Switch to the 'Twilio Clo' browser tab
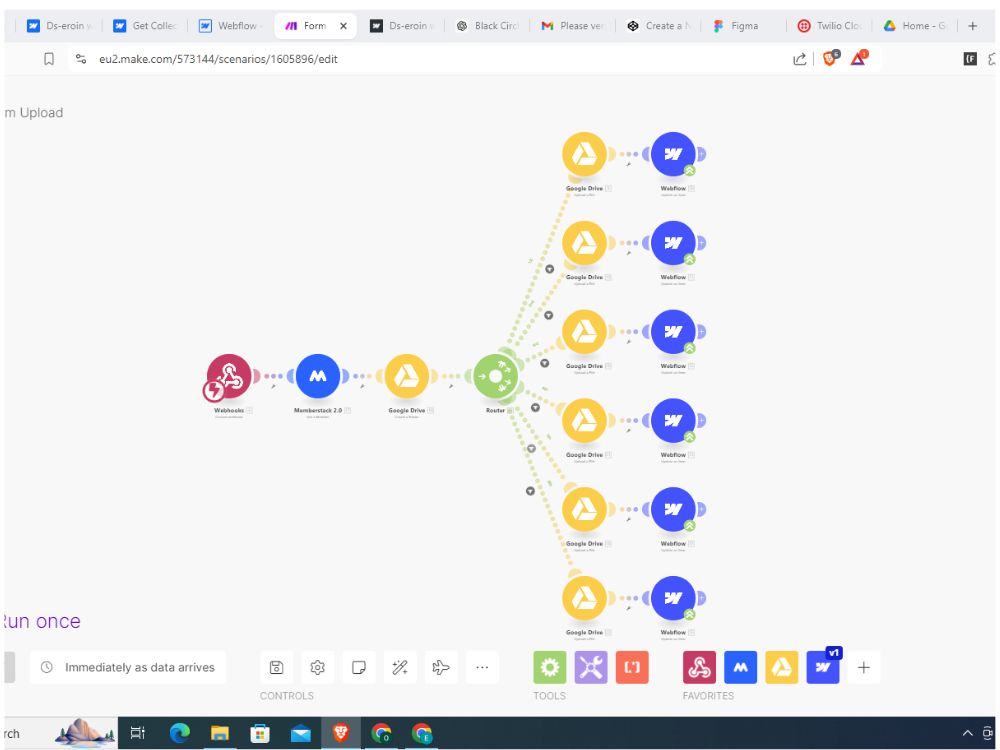The height and width of the screenshot is (750, 1000). coord(830,26)
